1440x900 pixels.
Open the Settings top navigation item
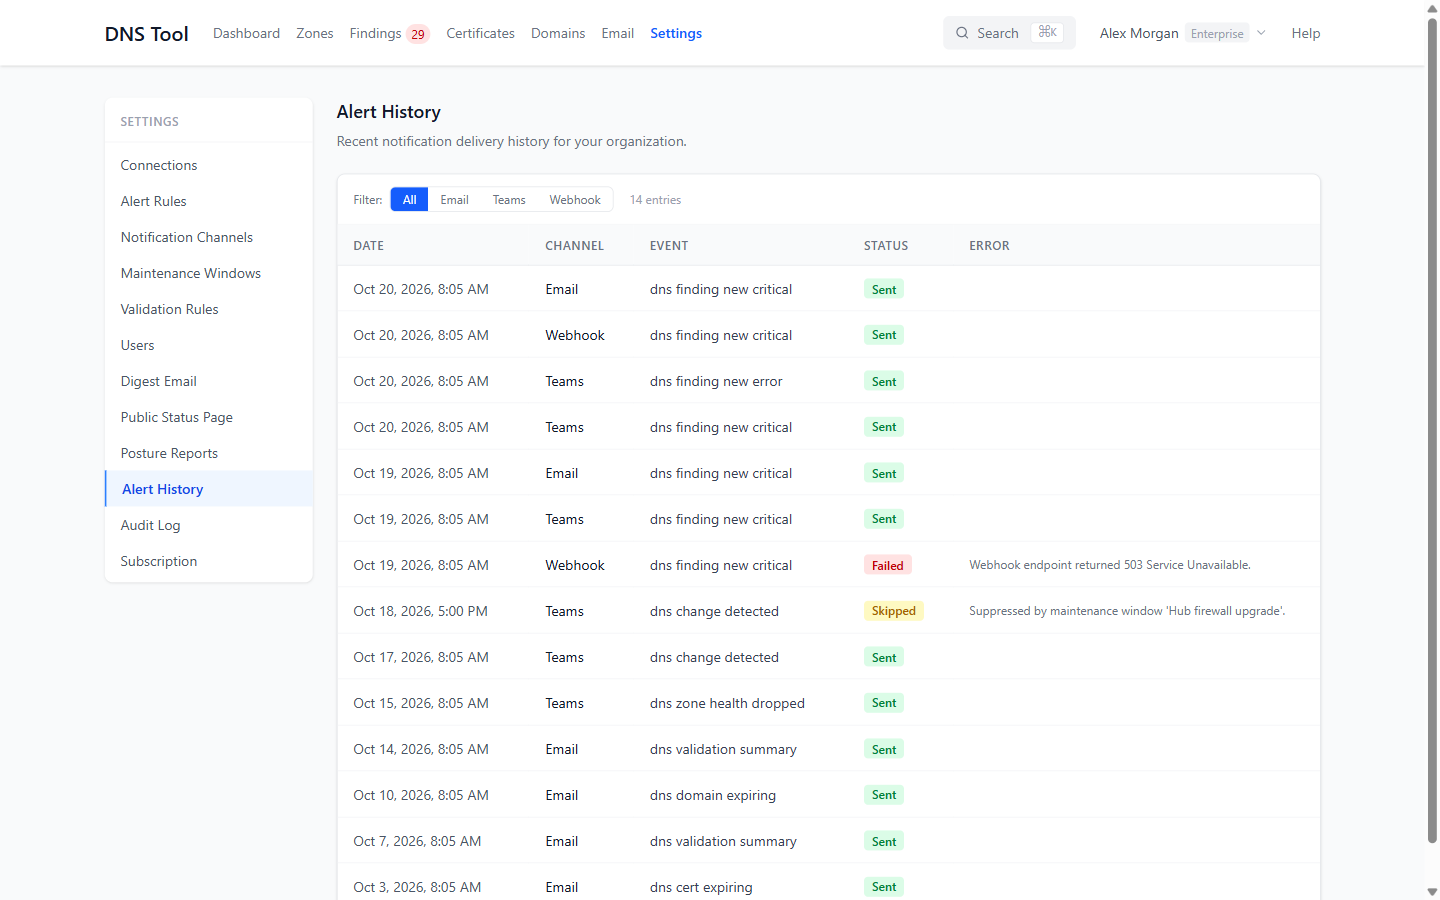click(x=676, y=33)
